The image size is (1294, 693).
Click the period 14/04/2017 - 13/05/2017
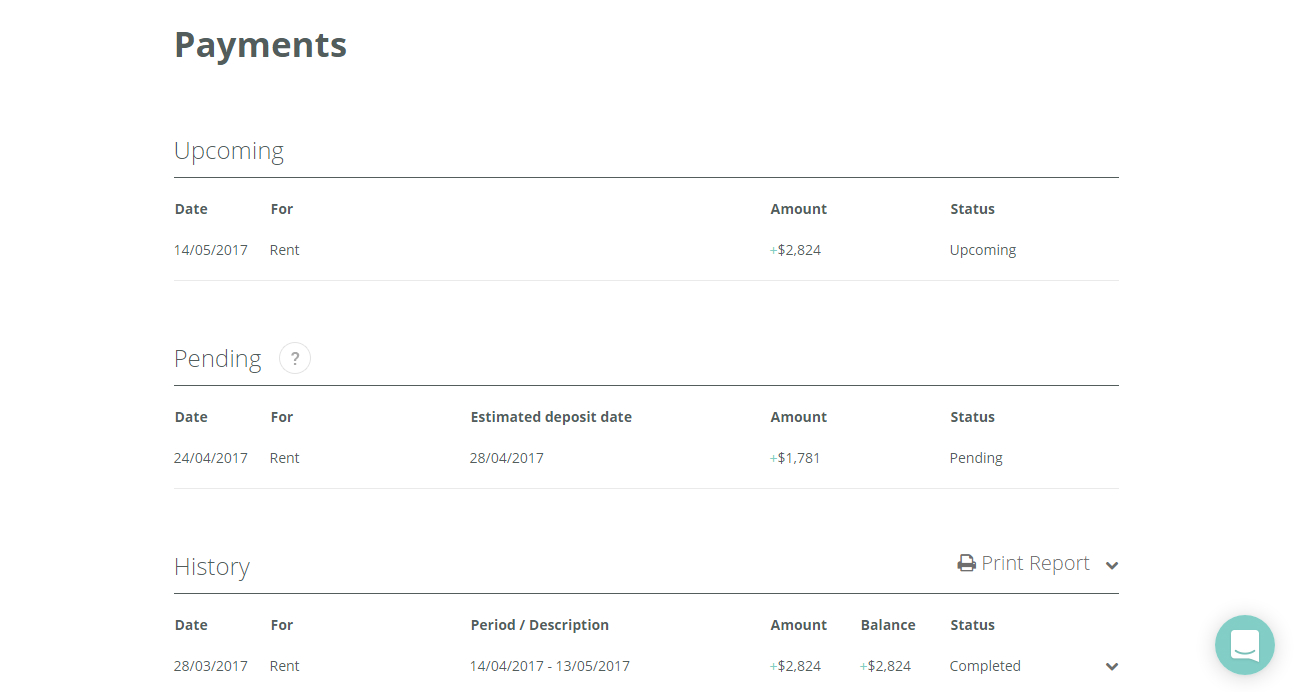549,666
